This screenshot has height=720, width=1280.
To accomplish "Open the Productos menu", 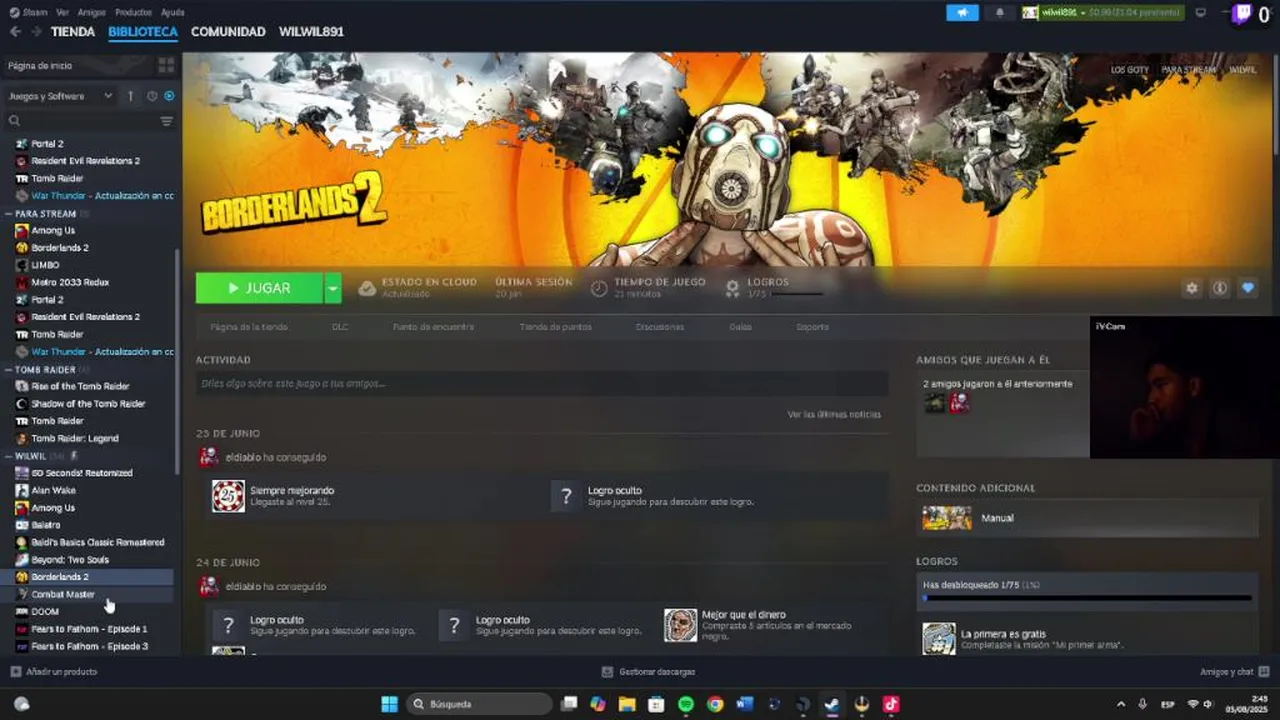I will [133, 12].
